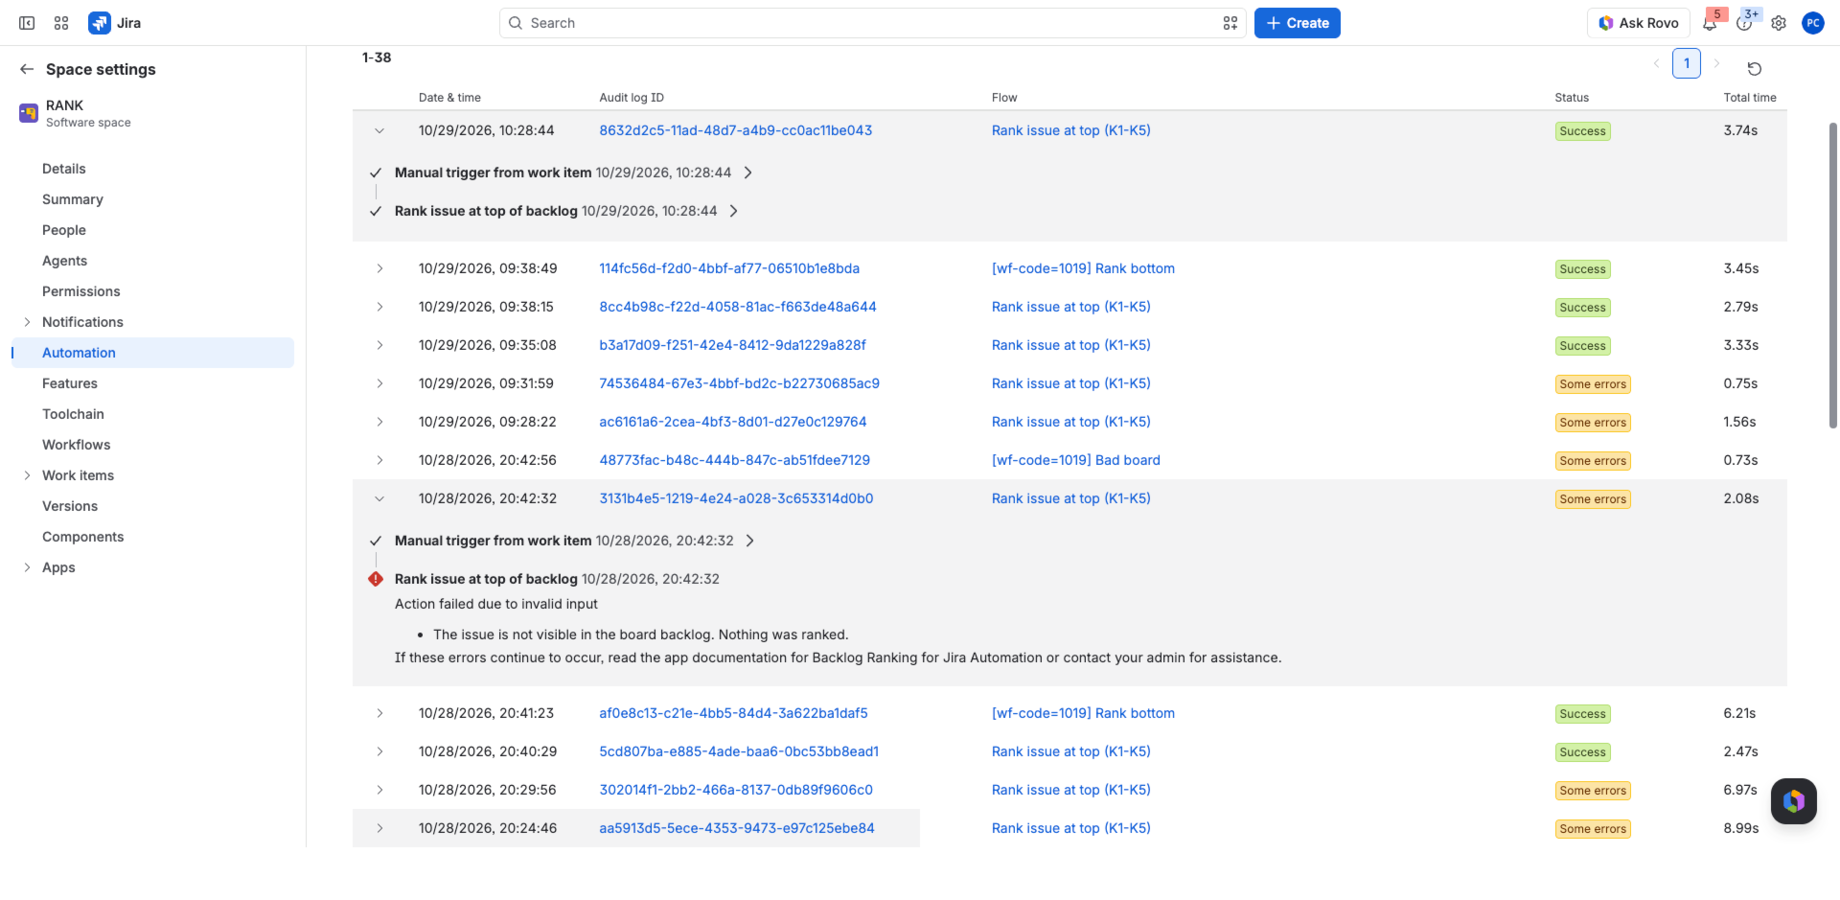Go back using Space settings arrow
This screenshot has width=1840, height=900.
(x=27, y=69)
